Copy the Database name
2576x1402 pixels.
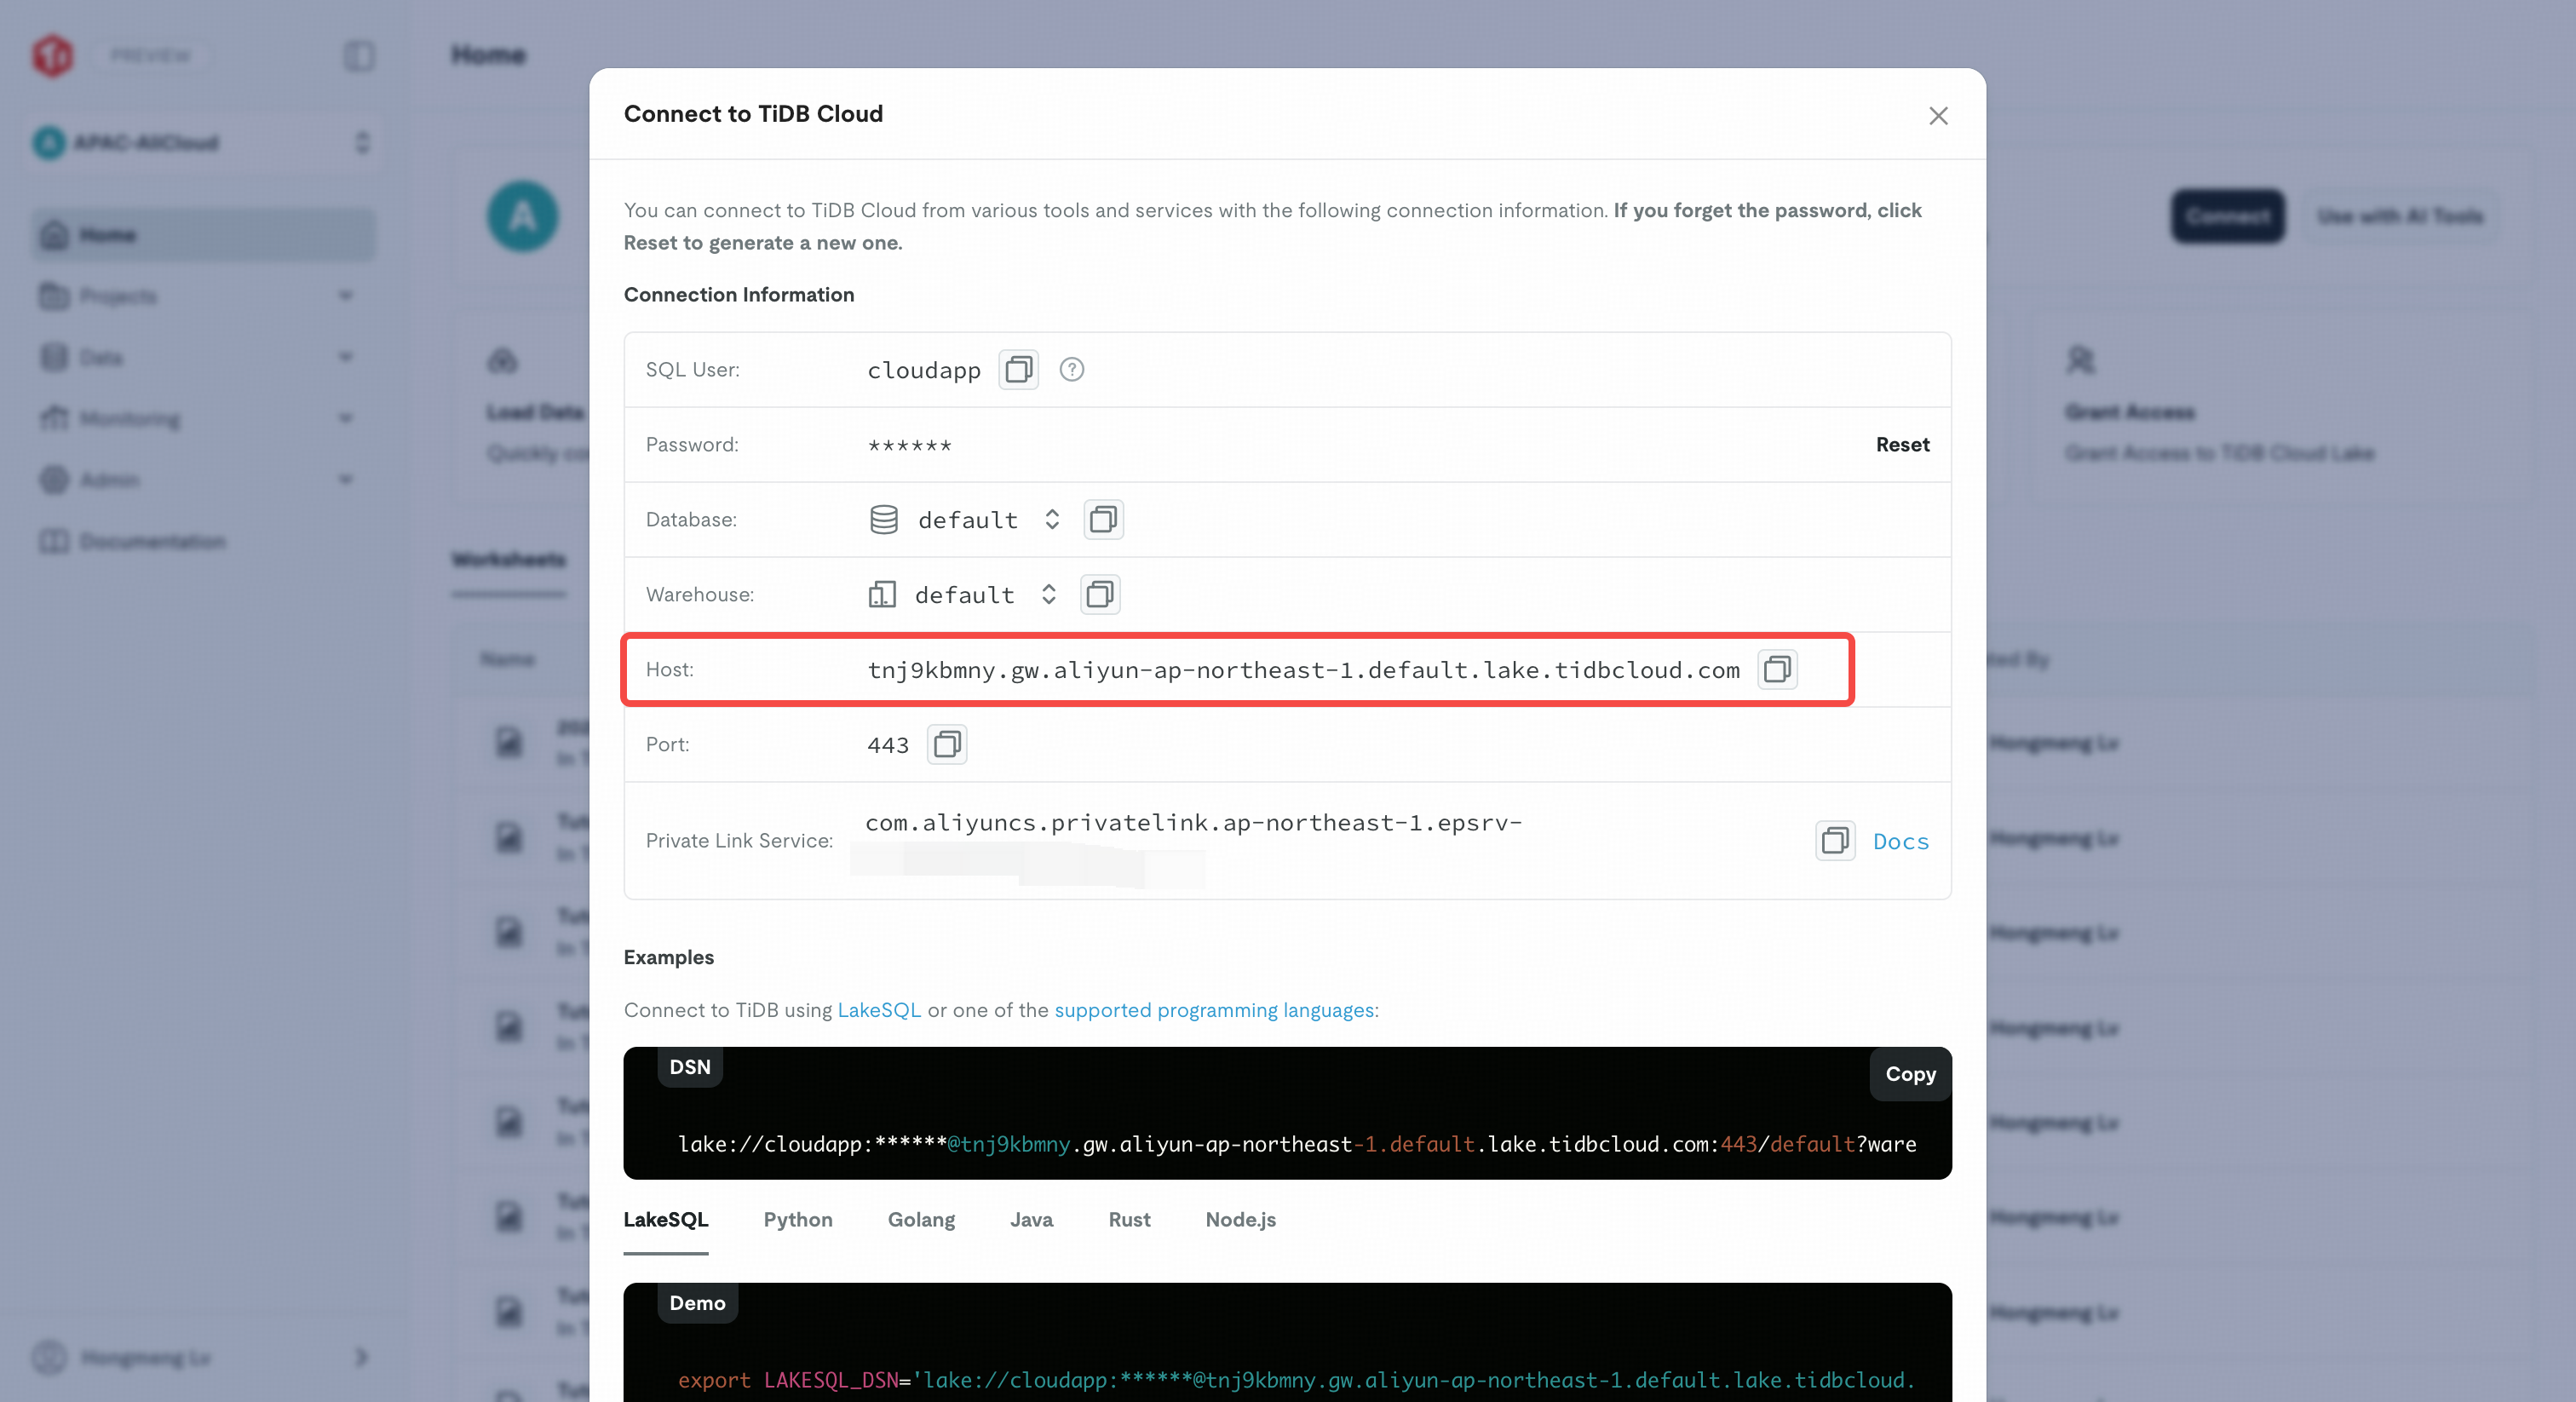[1103, 520]
